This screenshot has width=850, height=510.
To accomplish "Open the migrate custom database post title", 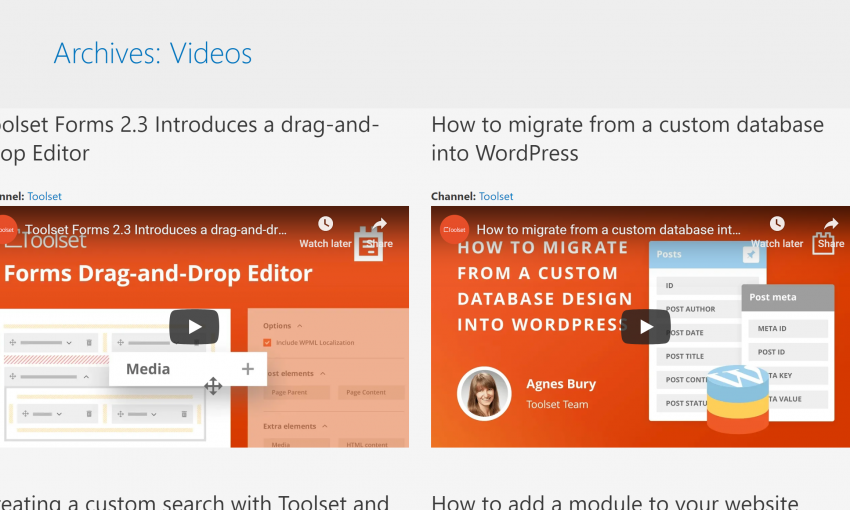I will point(627,139).
